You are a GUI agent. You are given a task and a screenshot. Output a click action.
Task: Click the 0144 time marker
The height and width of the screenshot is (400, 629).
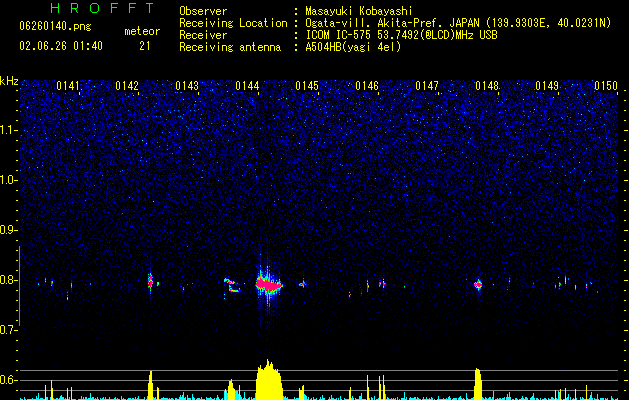click(247, 86)
